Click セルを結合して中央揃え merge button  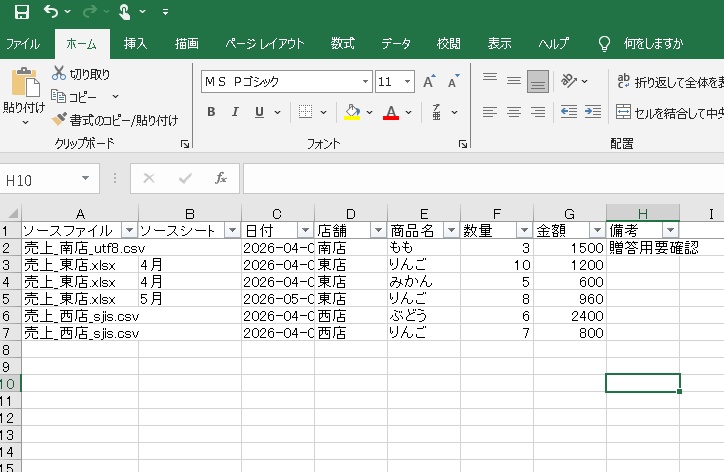coord(670,112)
